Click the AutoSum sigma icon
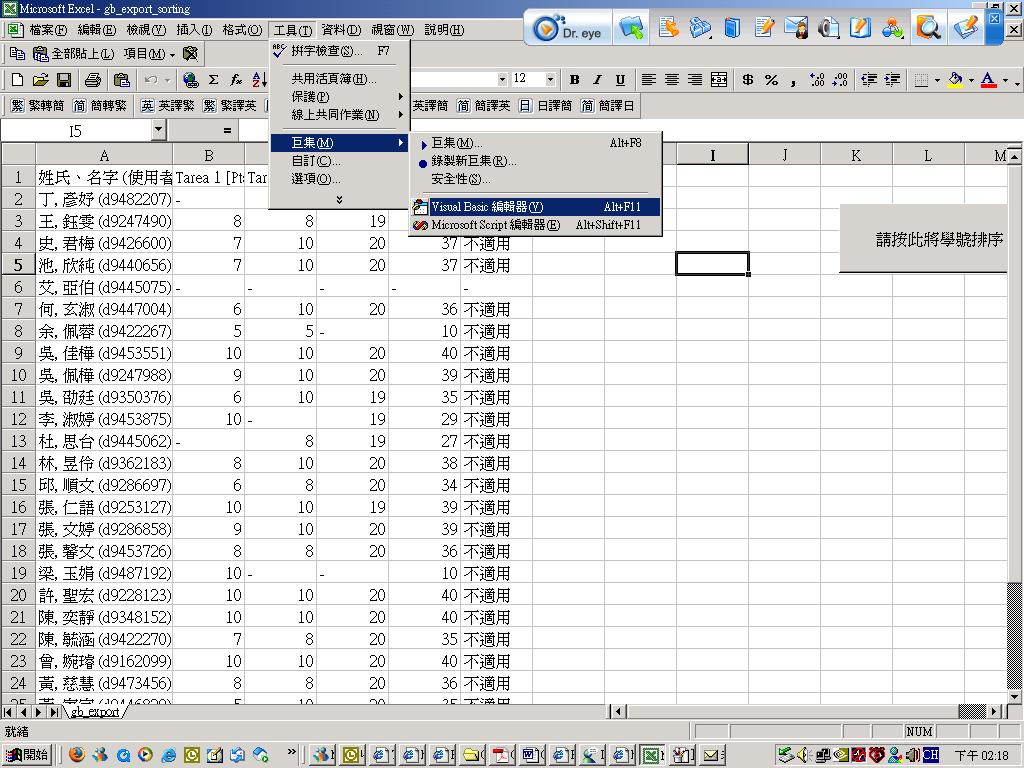 click(x=213, y=80)
